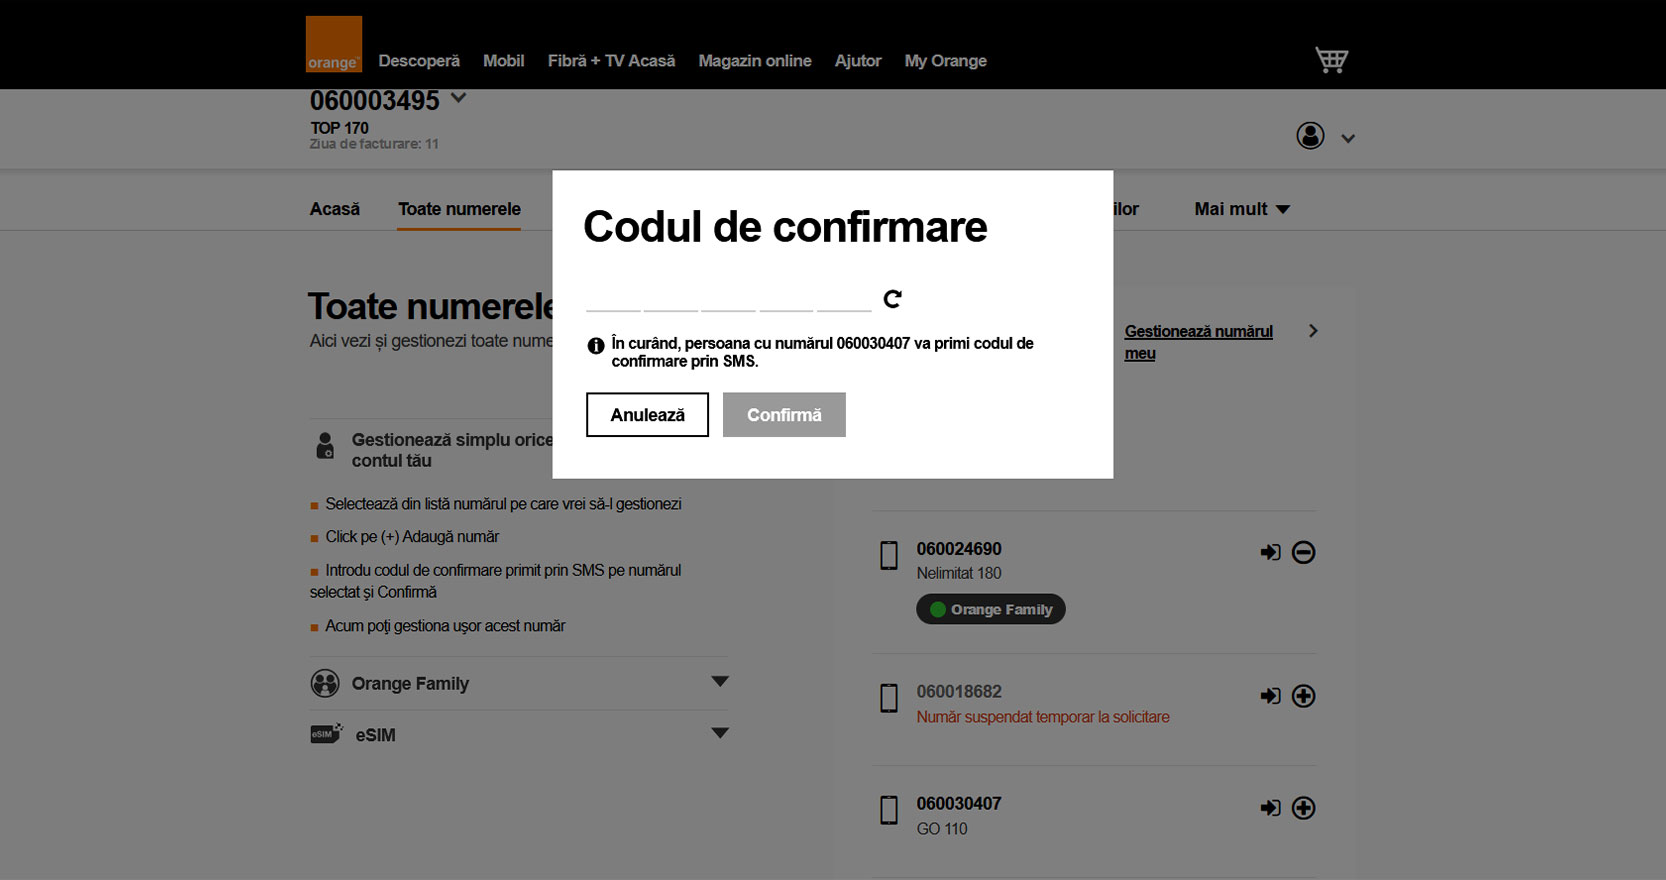
Task: Resend confirmation code with refresh icon
Action: point(892,299)
